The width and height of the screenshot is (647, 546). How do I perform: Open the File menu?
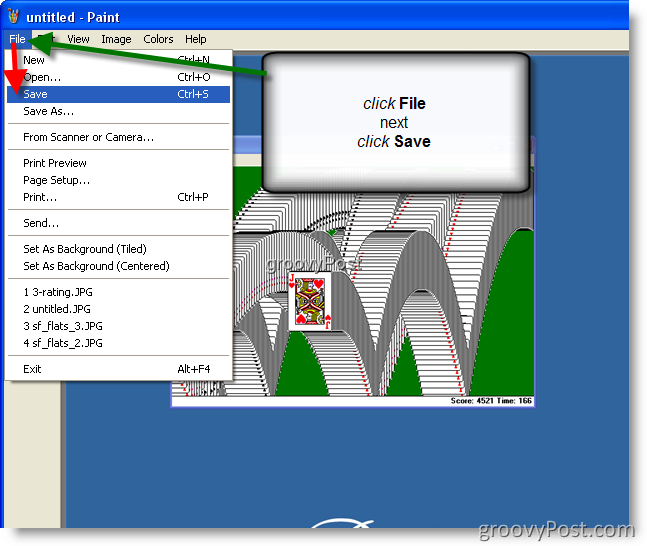point(17,39)
